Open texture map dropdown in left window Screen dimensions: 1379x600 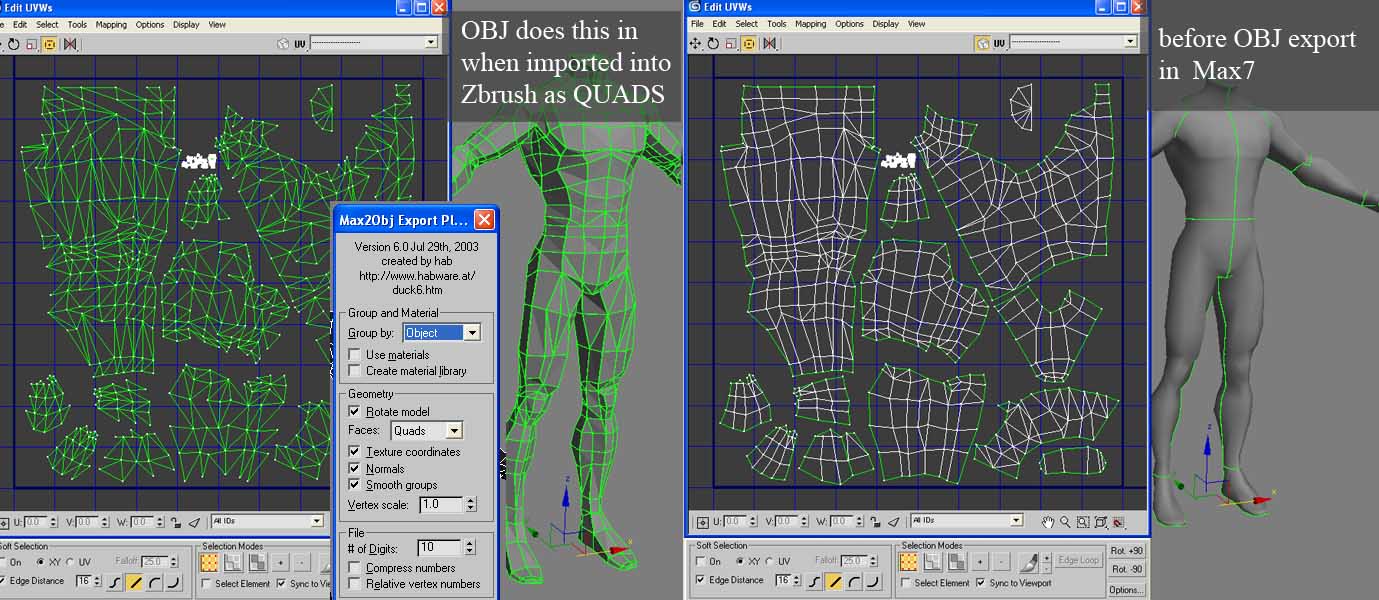pos(375,43)
